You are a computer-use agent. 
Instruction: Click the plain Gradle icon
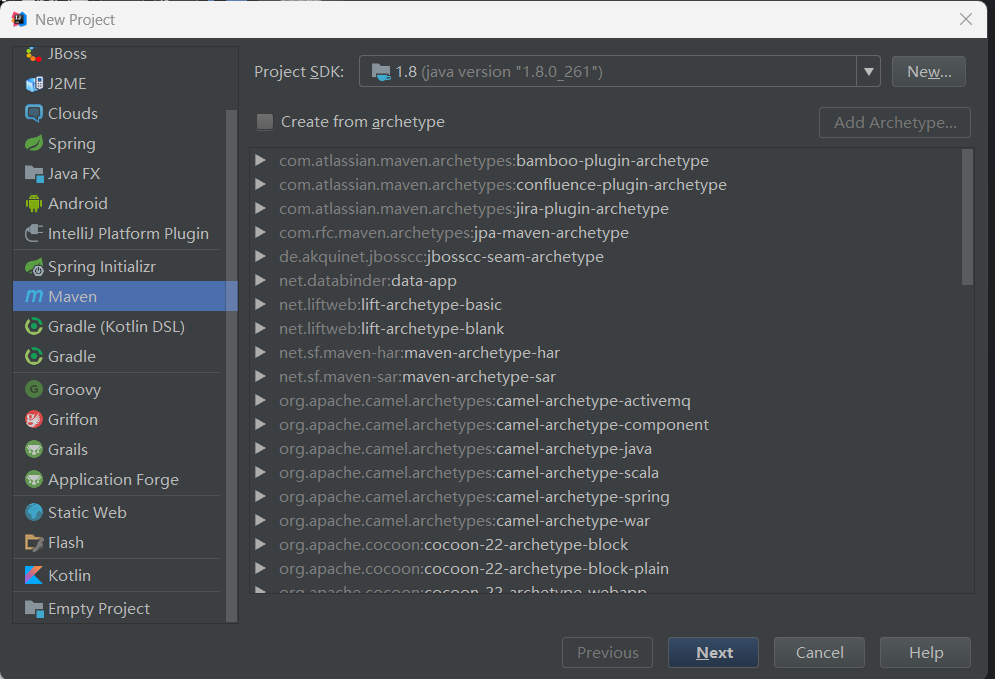pyautogui.click(x=34, y=357)
